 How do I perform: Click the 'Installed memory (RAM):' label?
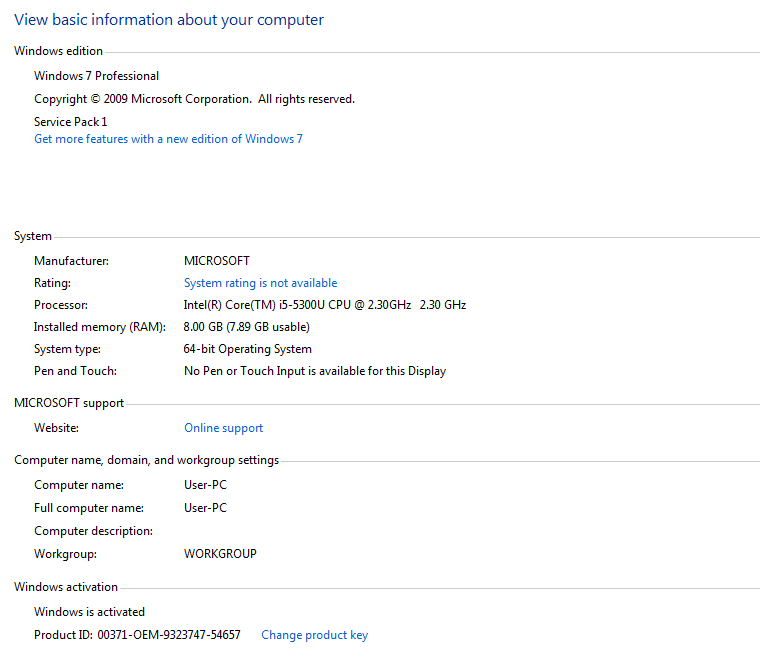click(x=100, y=327)
